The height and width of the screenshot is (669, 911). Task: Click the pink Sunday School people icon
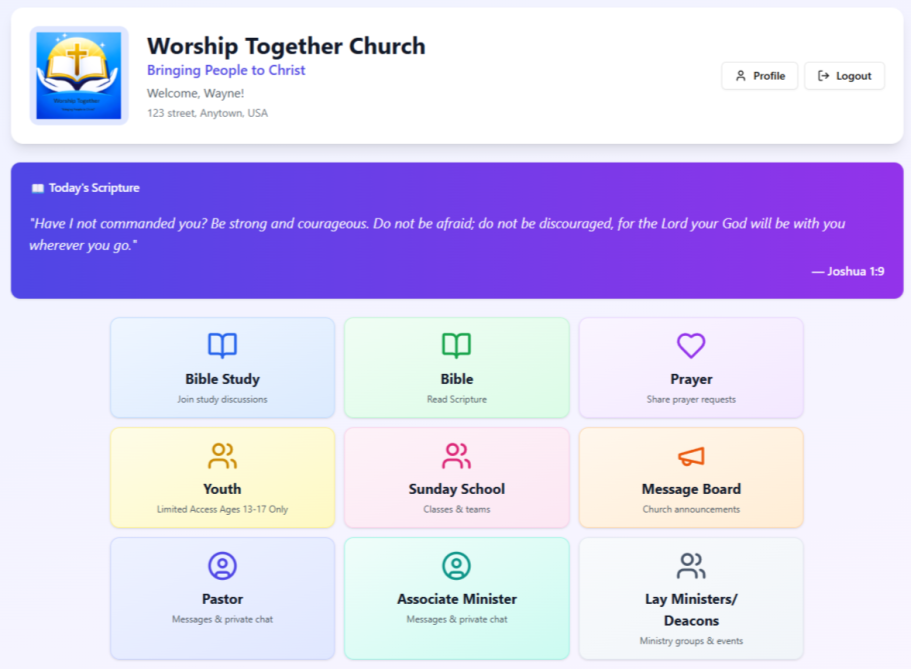pos(456,456)
